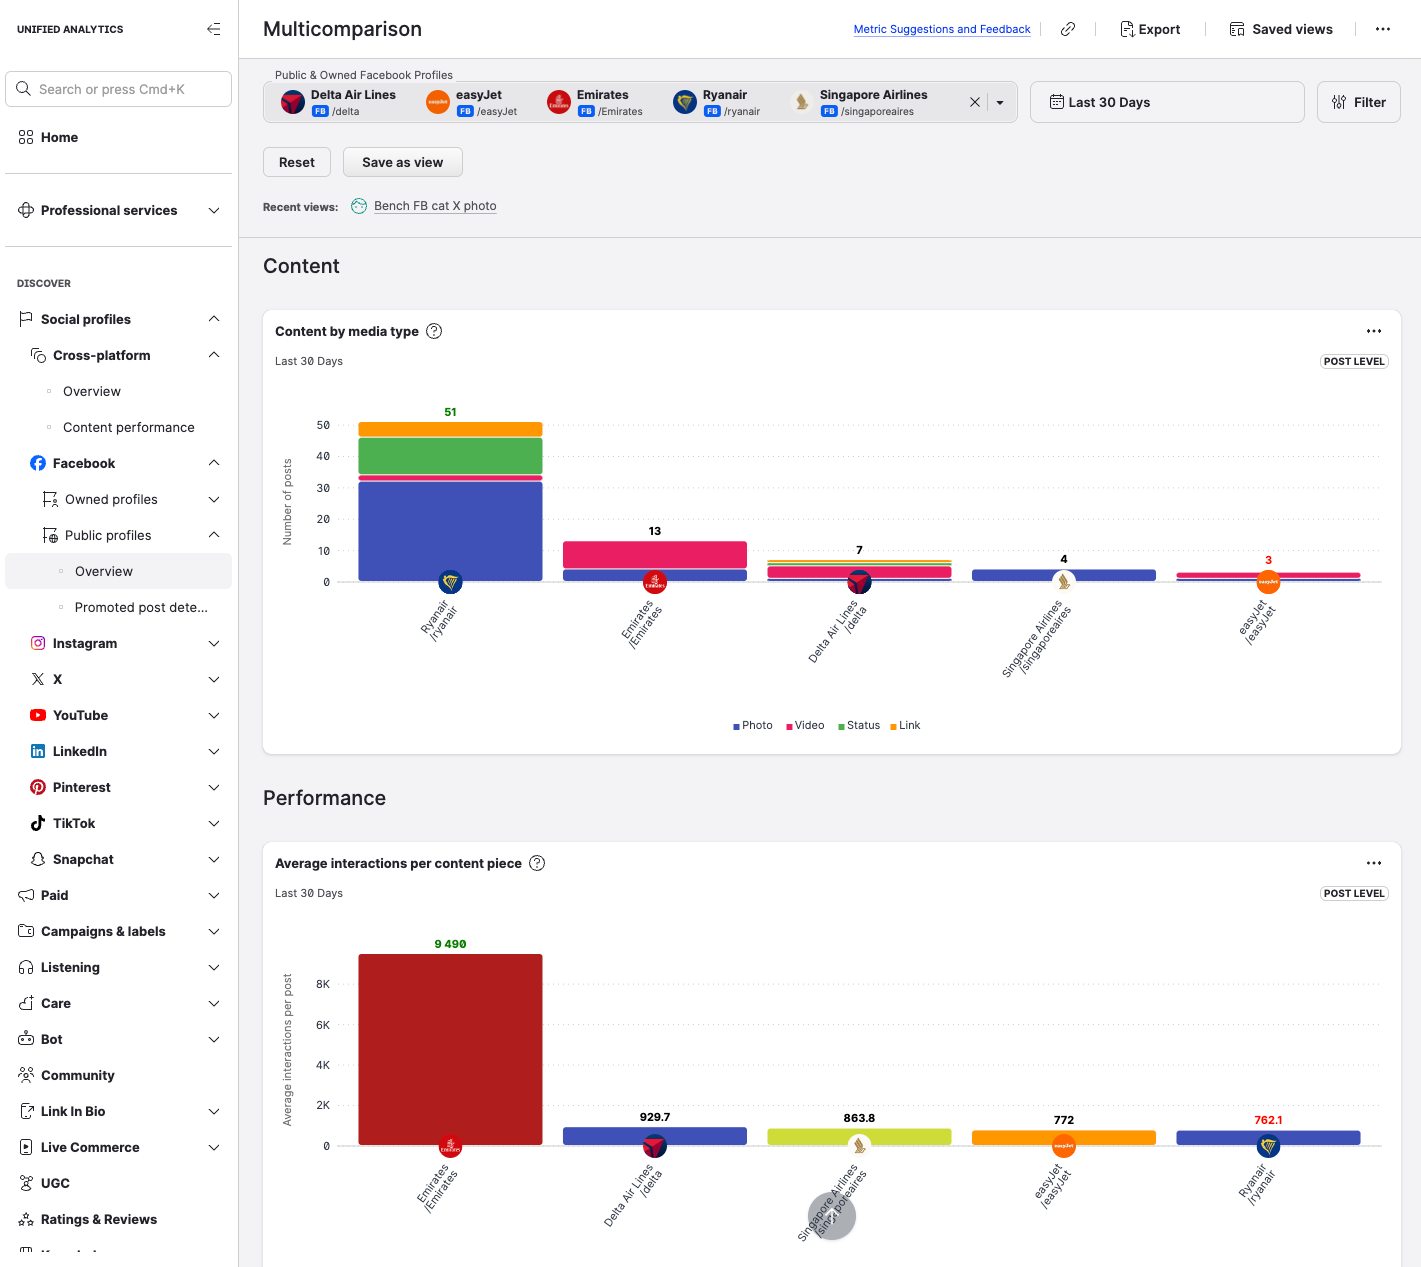This screenshot has width=1421, height=1267.
Task: Click the search input field
Action: [x=119, y=89]
